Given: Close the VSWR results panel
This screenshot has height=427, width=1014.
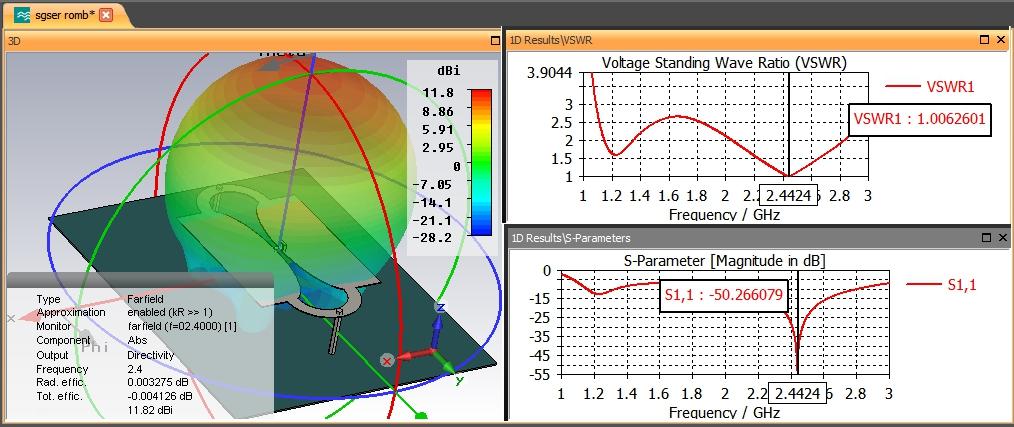Looking at the screenshot, I should tap(1002, 40).
